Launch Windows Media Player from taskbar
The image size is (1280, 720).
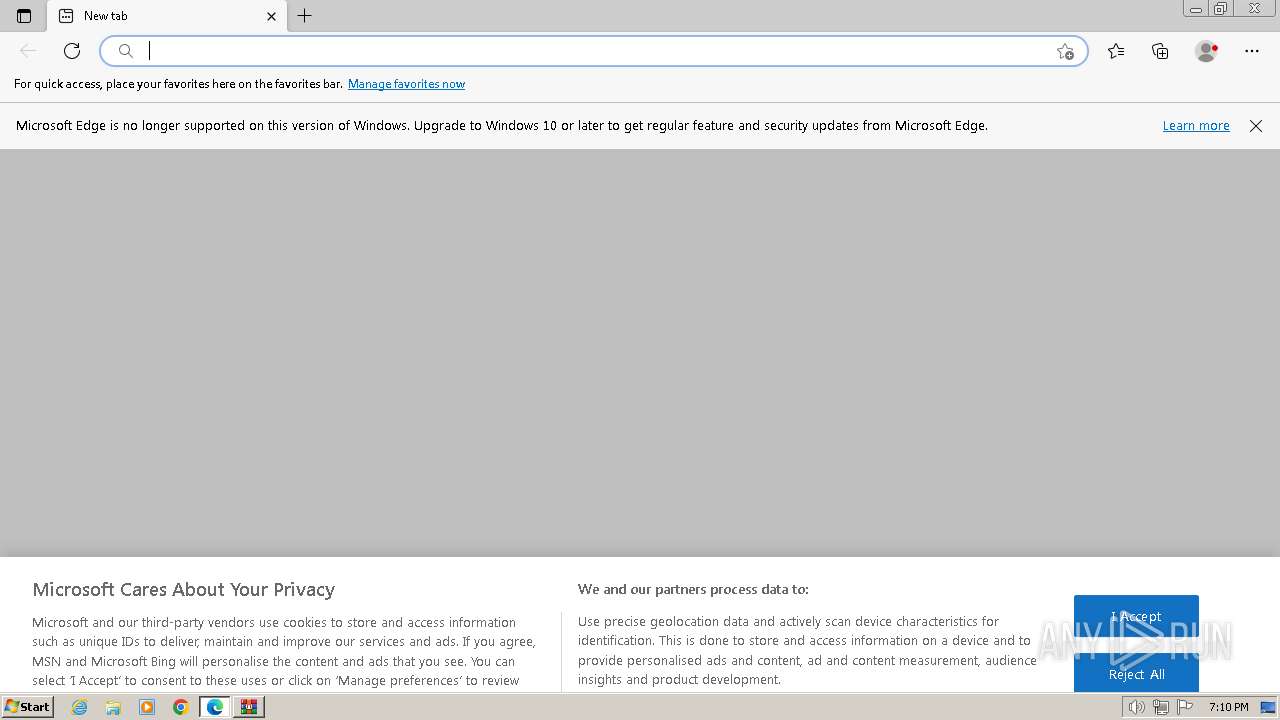(147, 707)
